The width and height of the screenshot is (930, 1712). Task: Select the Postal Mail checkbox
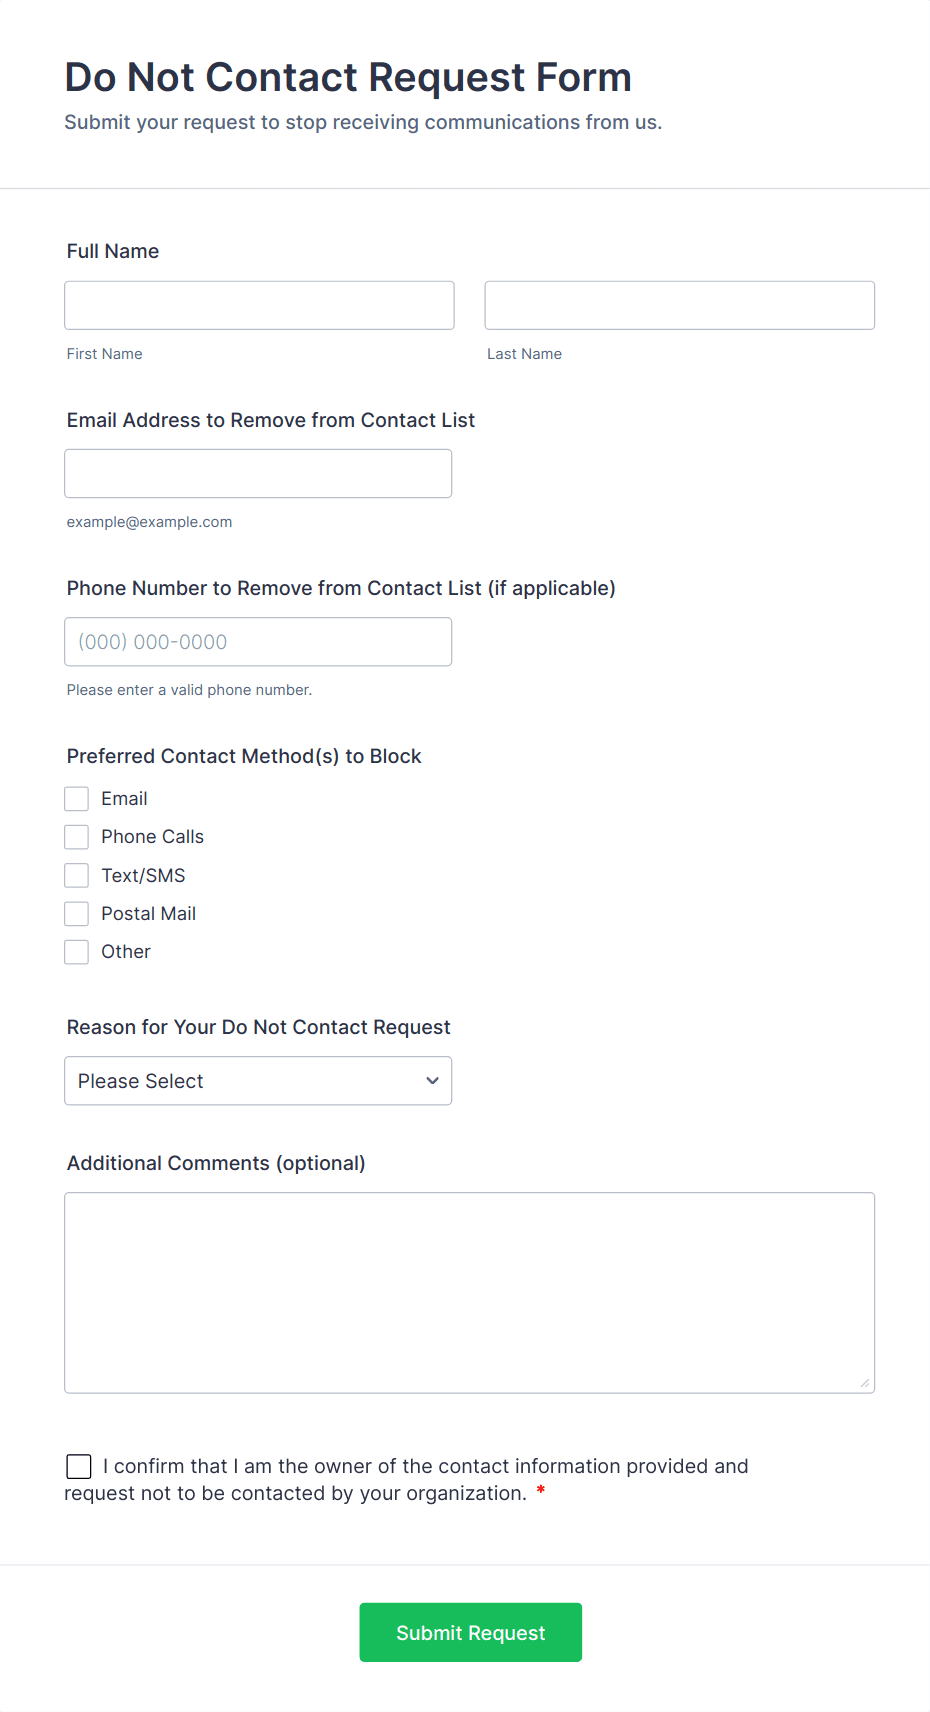tap(77, 914)
